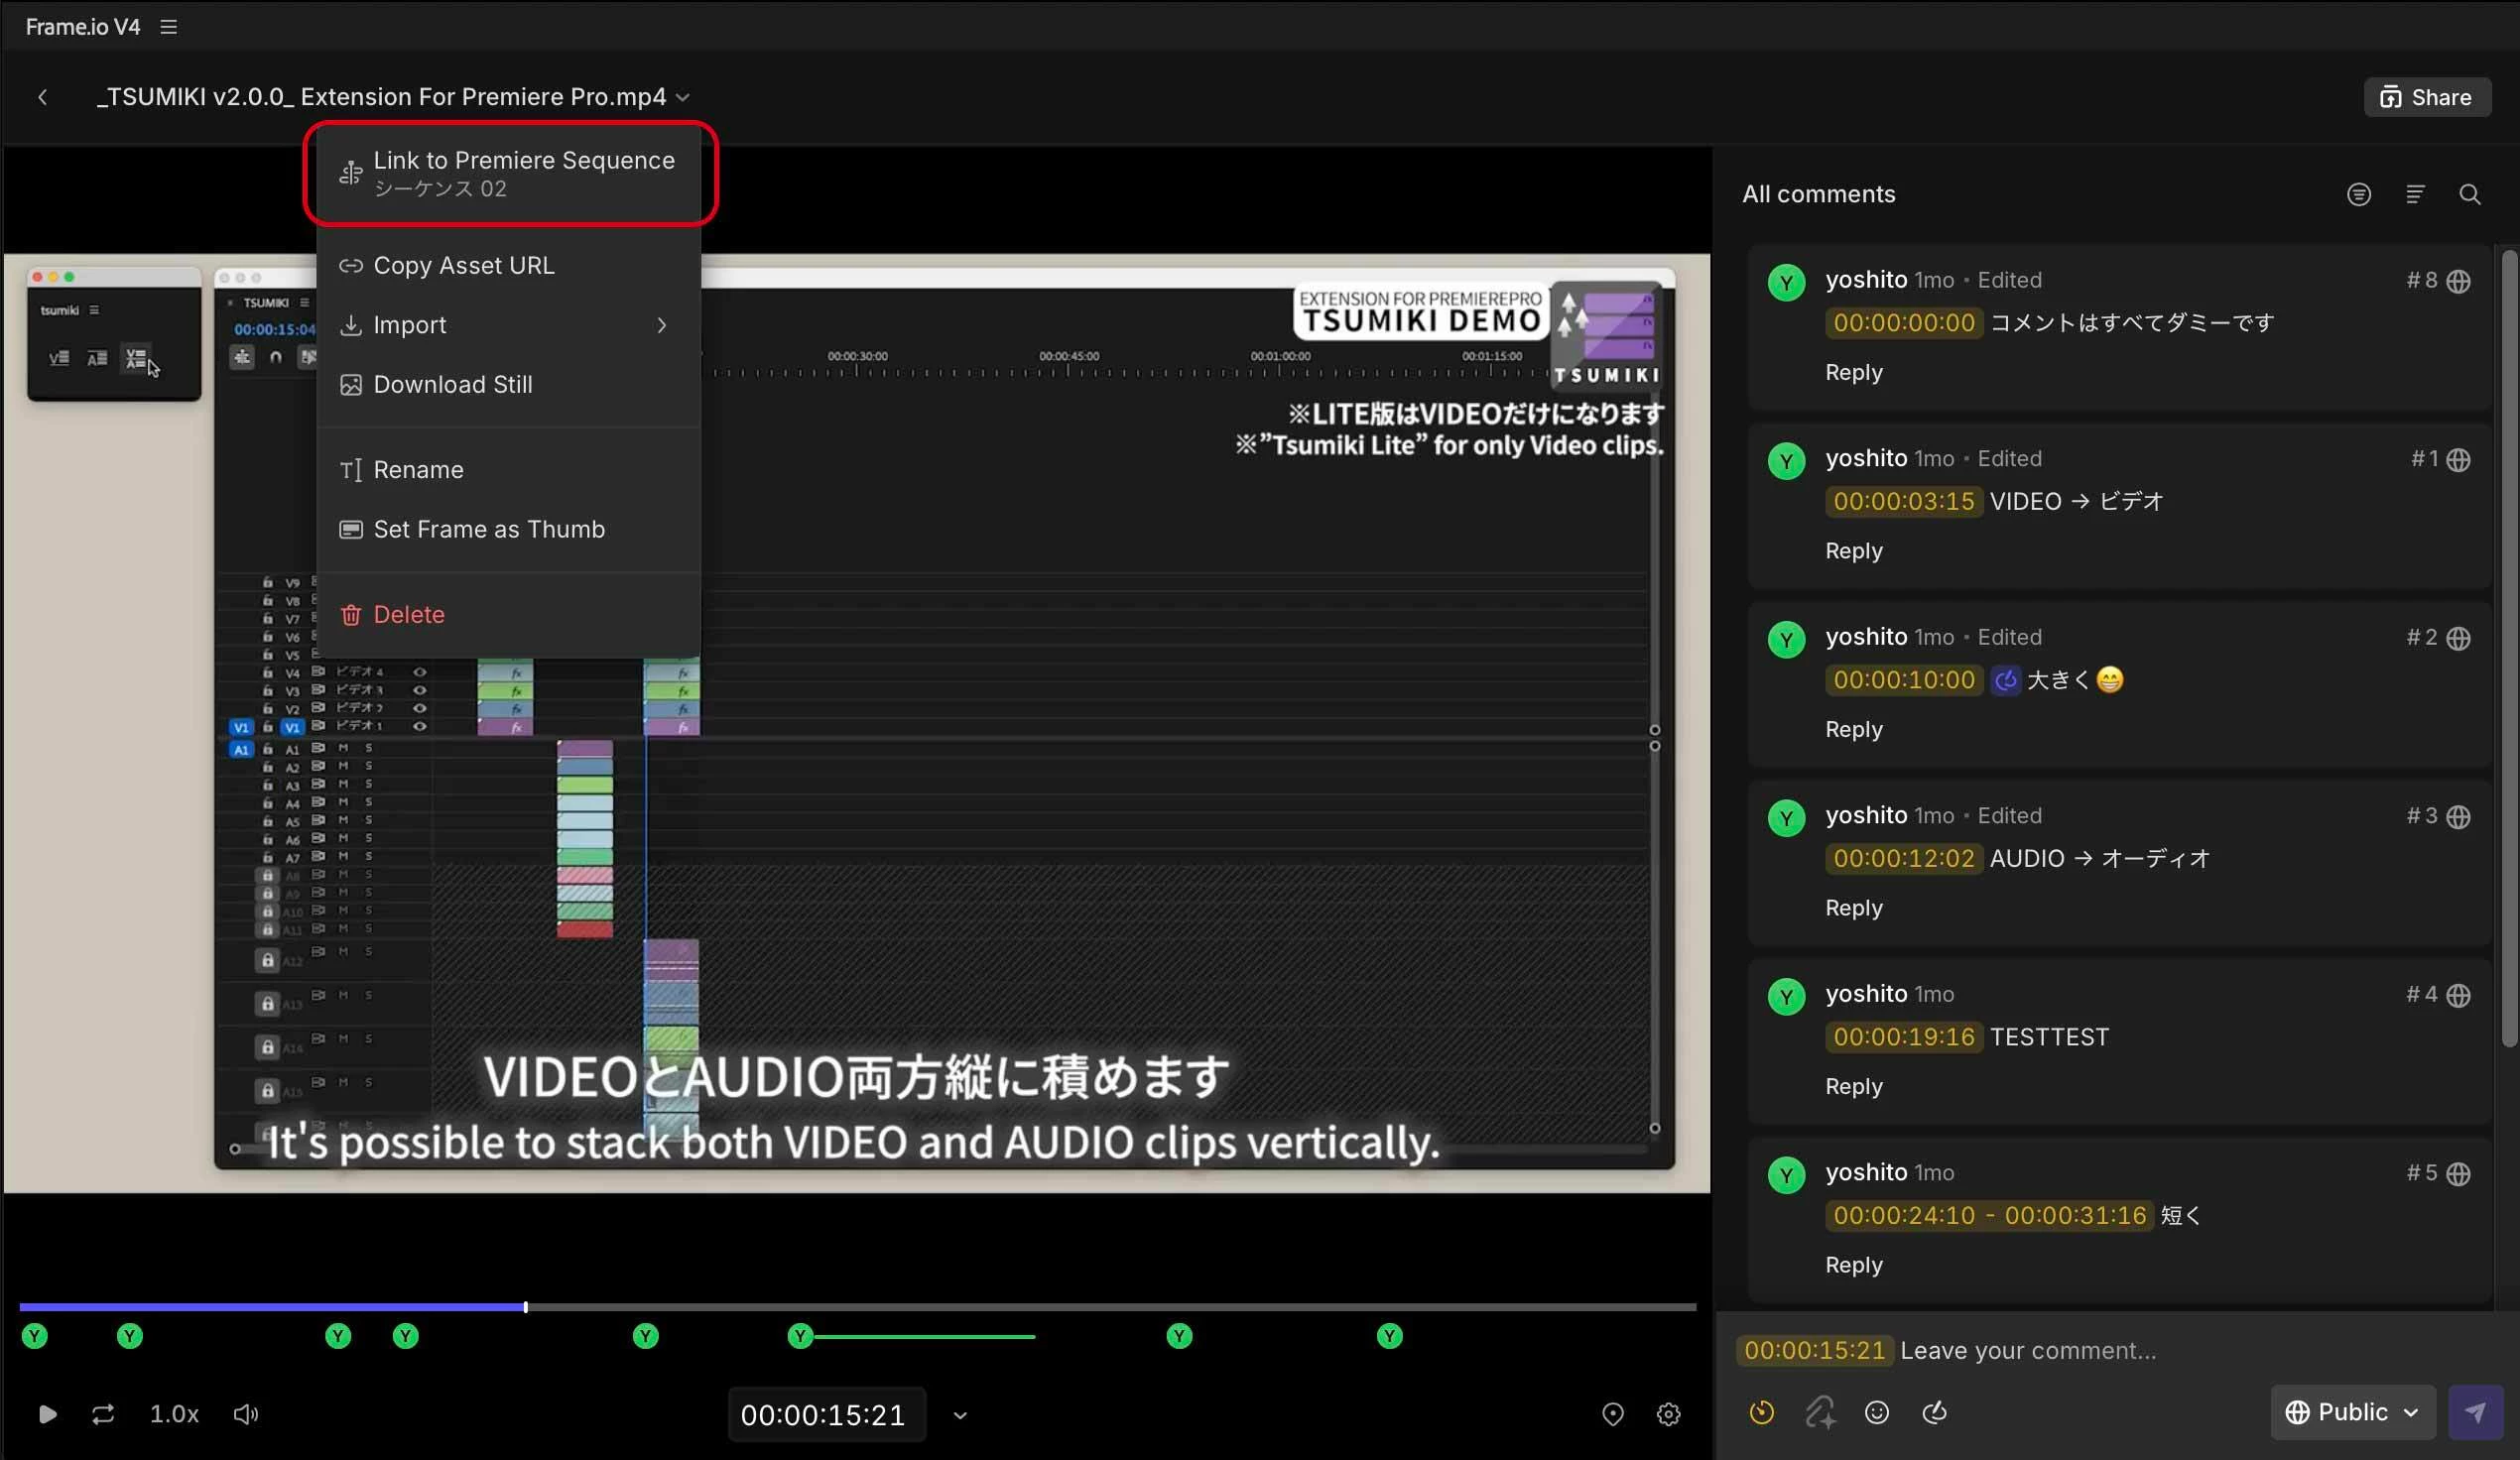Open the Frame.io V4 hamburger menu
The image size is (2520, 1460).
coord(168,27)
